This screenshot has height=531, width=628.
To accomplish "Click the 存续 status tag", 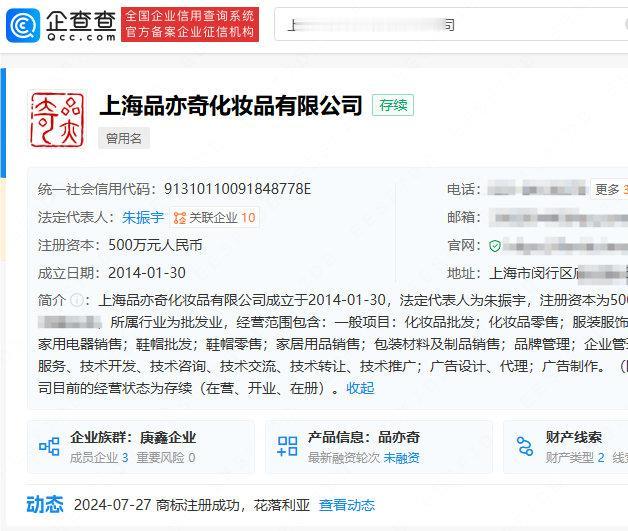I will tap(393, 105).
